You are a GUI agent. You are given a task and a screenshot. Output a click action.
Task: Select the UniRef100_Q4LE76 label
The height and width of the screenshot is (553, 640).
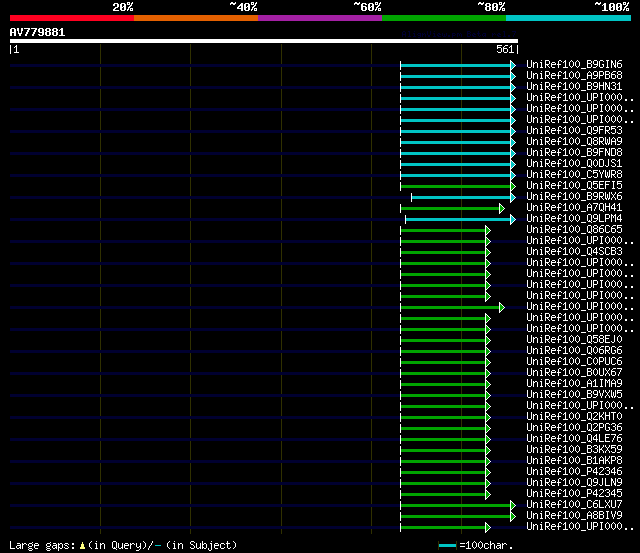point(574,438)
